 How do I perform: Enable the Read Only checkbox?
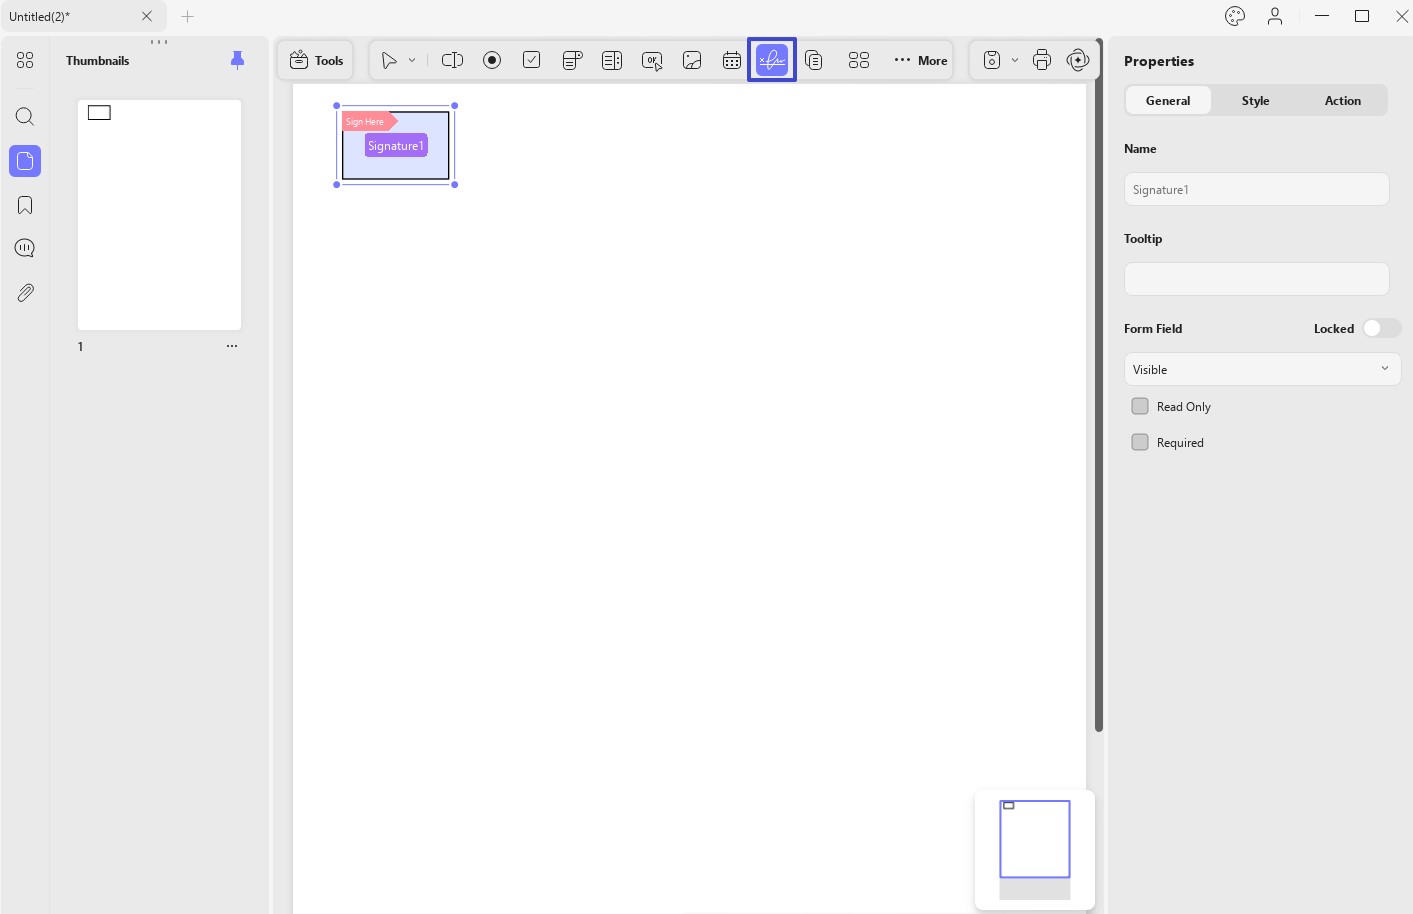(1139, 406)
